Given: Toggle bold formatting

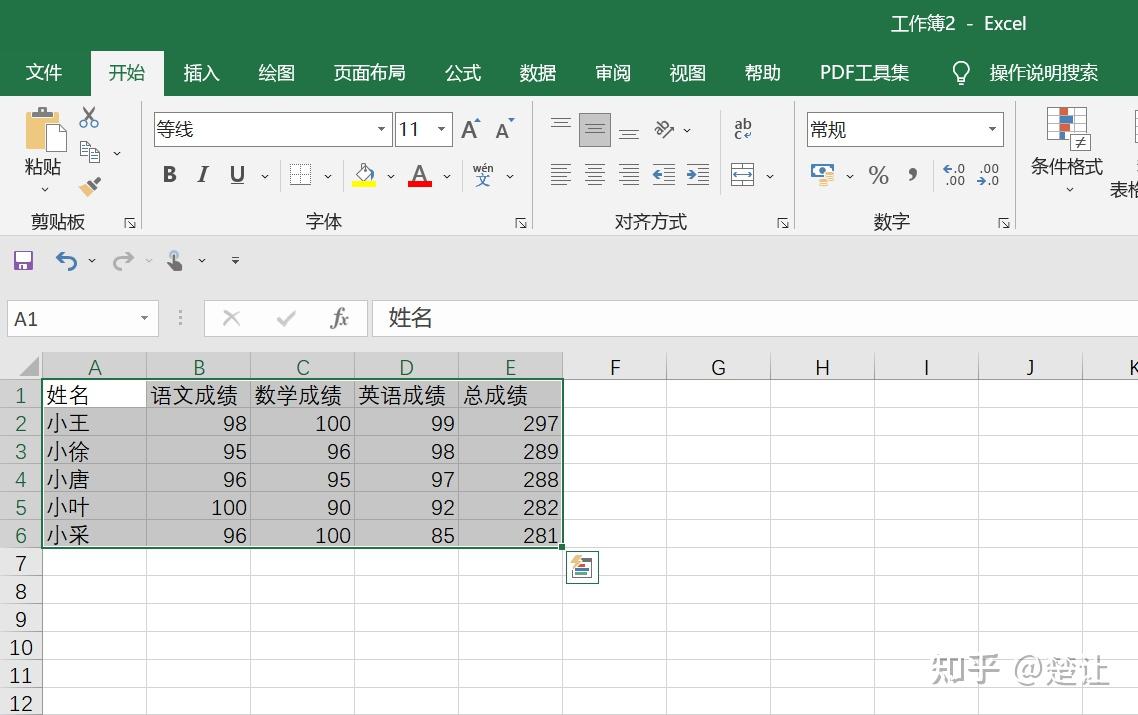Looking at the screenshot, I should (x=170, y=175).
